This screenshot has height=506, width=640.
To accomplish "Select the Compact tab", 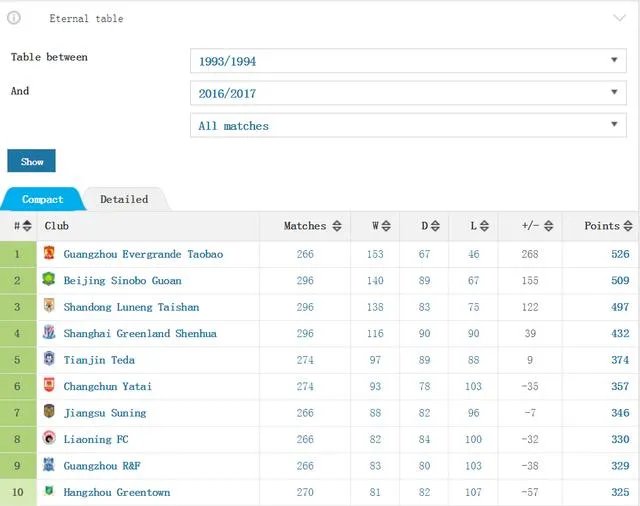I will (x=42, y=199).
